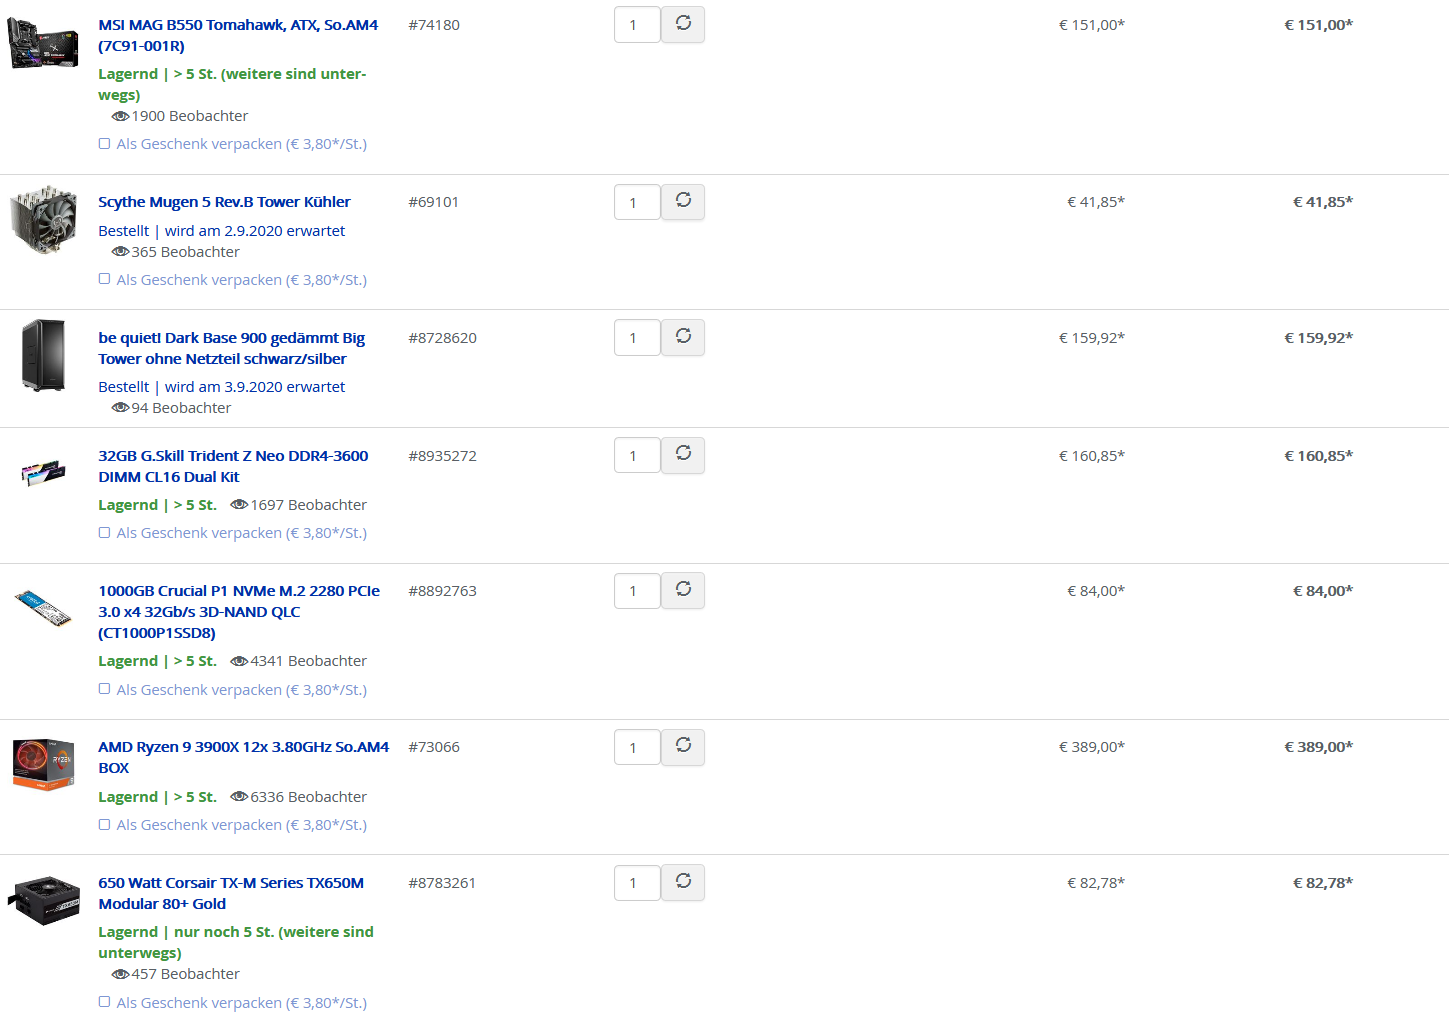Click the eye icon beside 1900 Beobachter

coord(120,116)
